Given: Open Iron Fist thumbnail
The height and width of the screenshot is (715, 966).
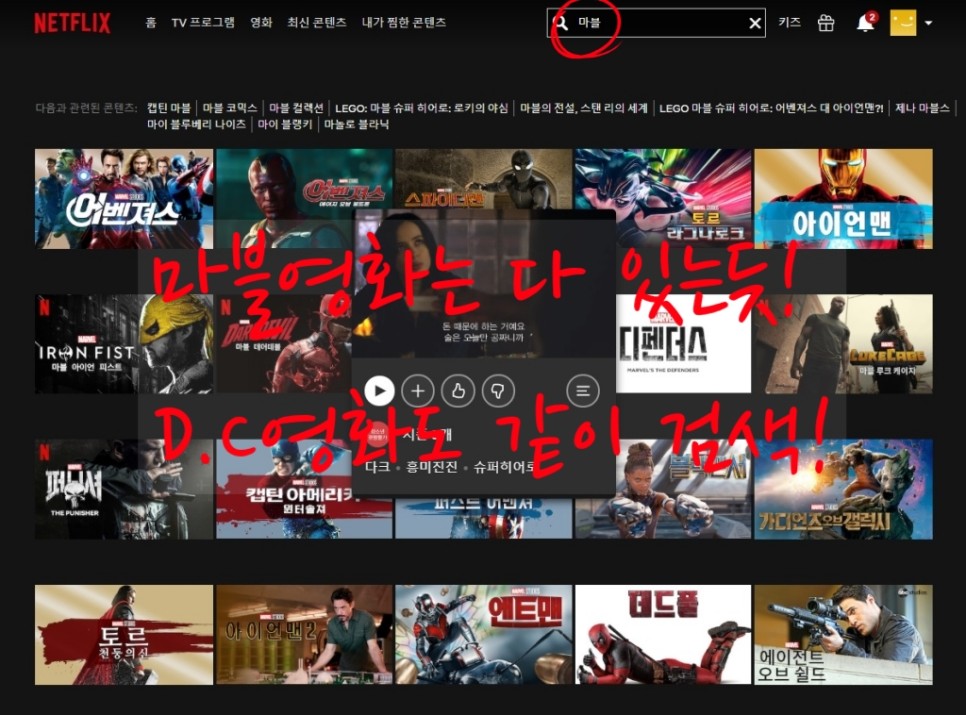Looking at the screenshot, I should [x=124, y=344].
